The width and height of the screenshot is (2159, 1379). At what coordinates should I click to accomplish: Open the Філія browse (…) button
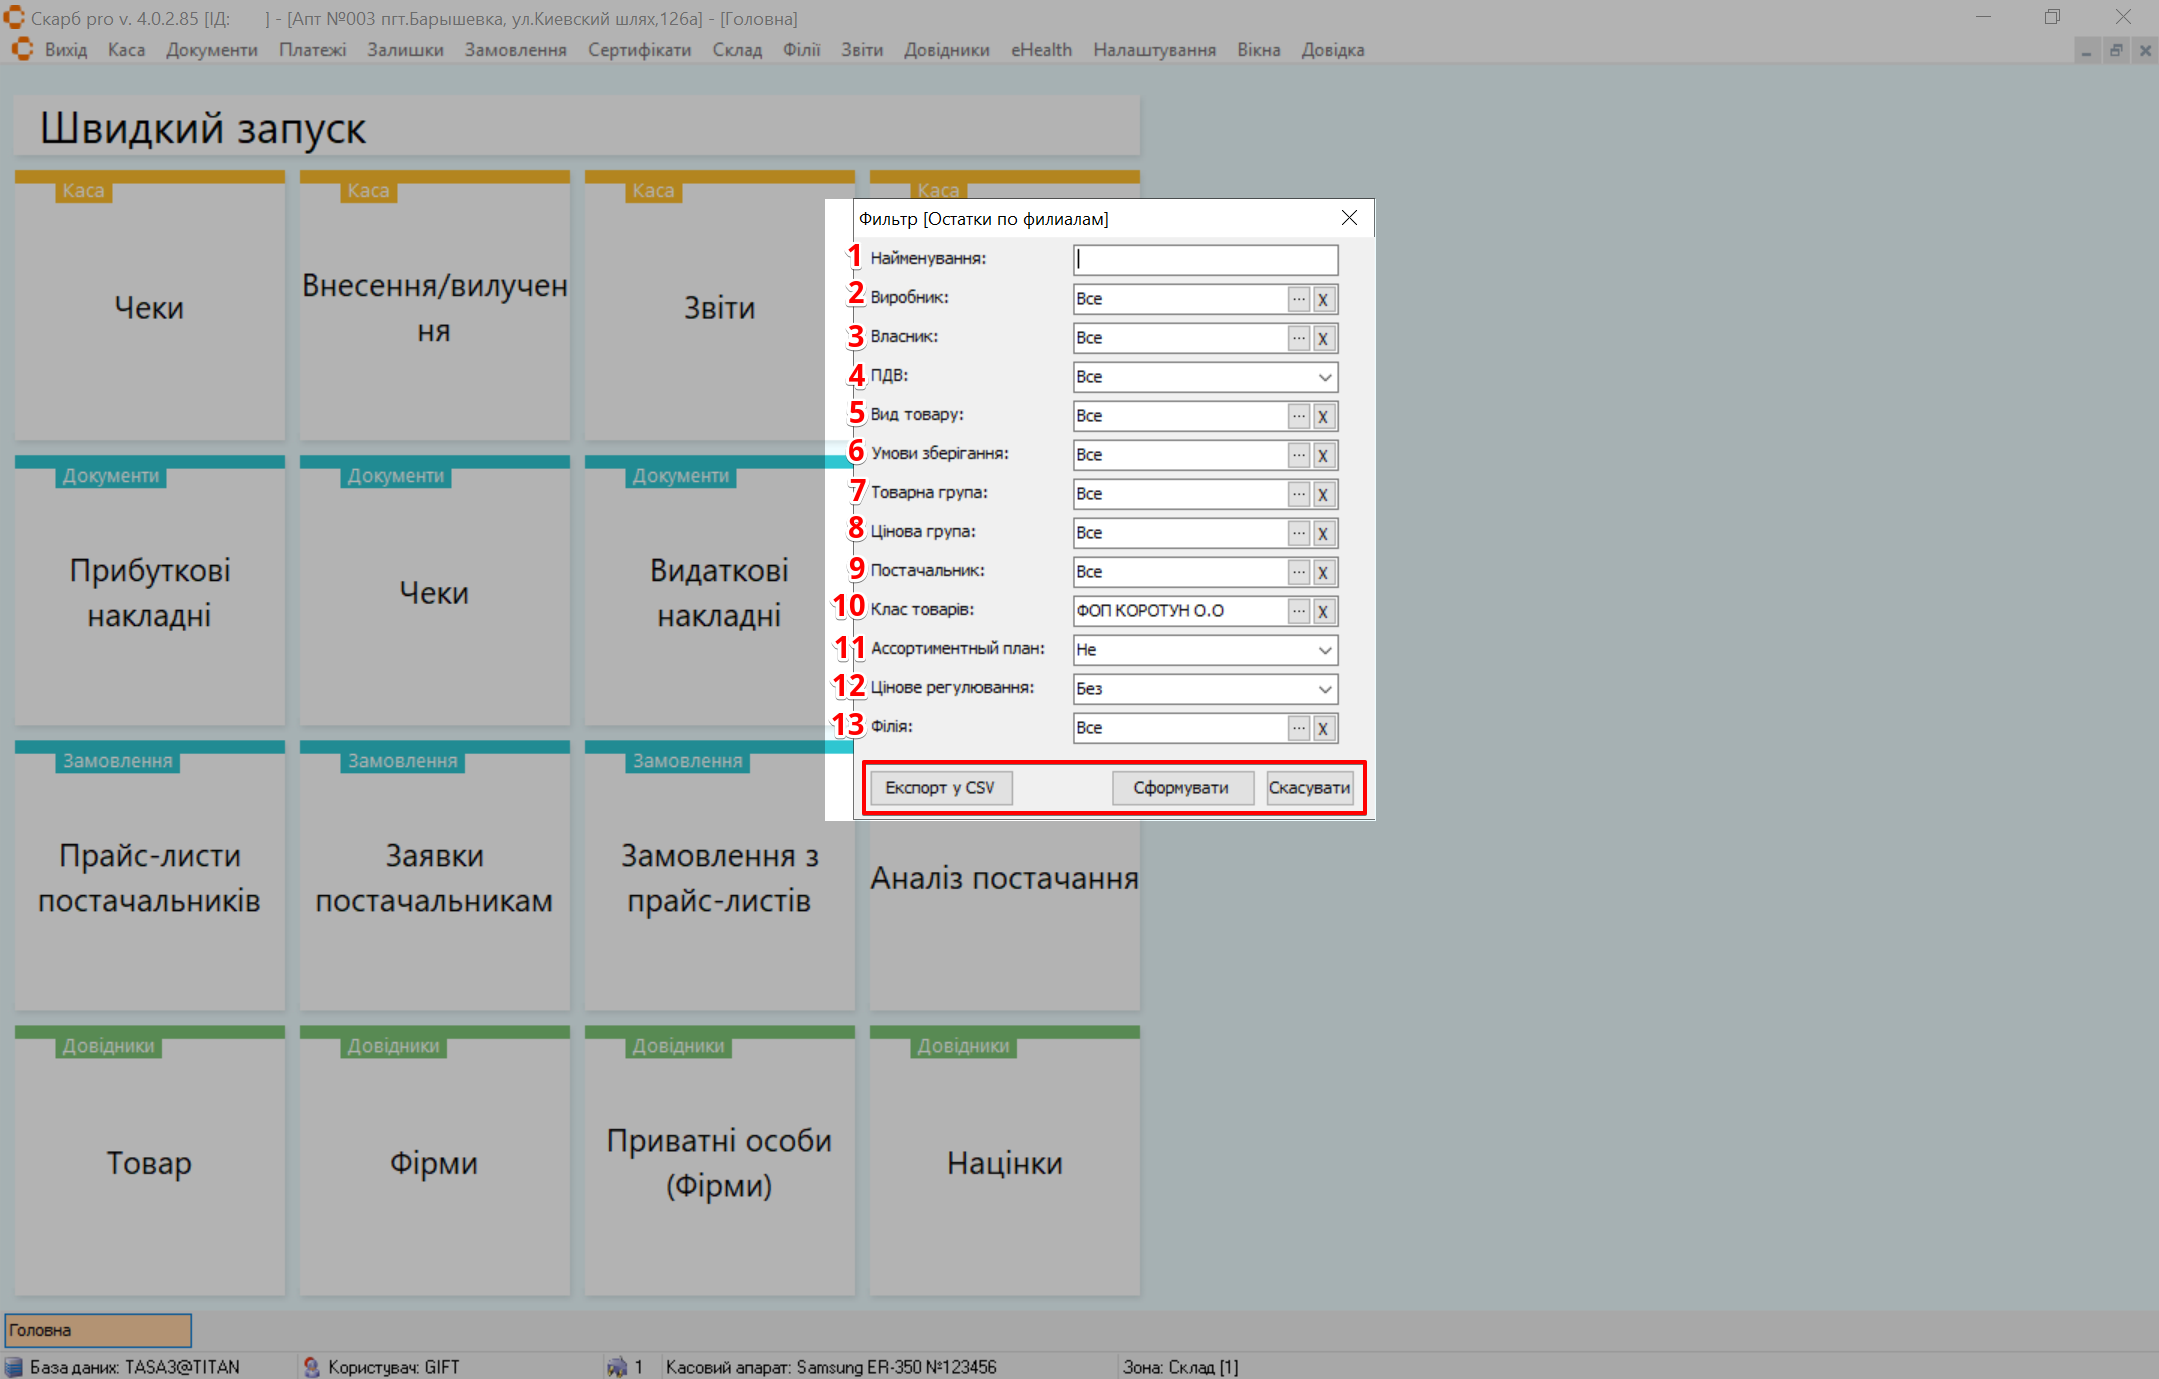pos(1298,728)
